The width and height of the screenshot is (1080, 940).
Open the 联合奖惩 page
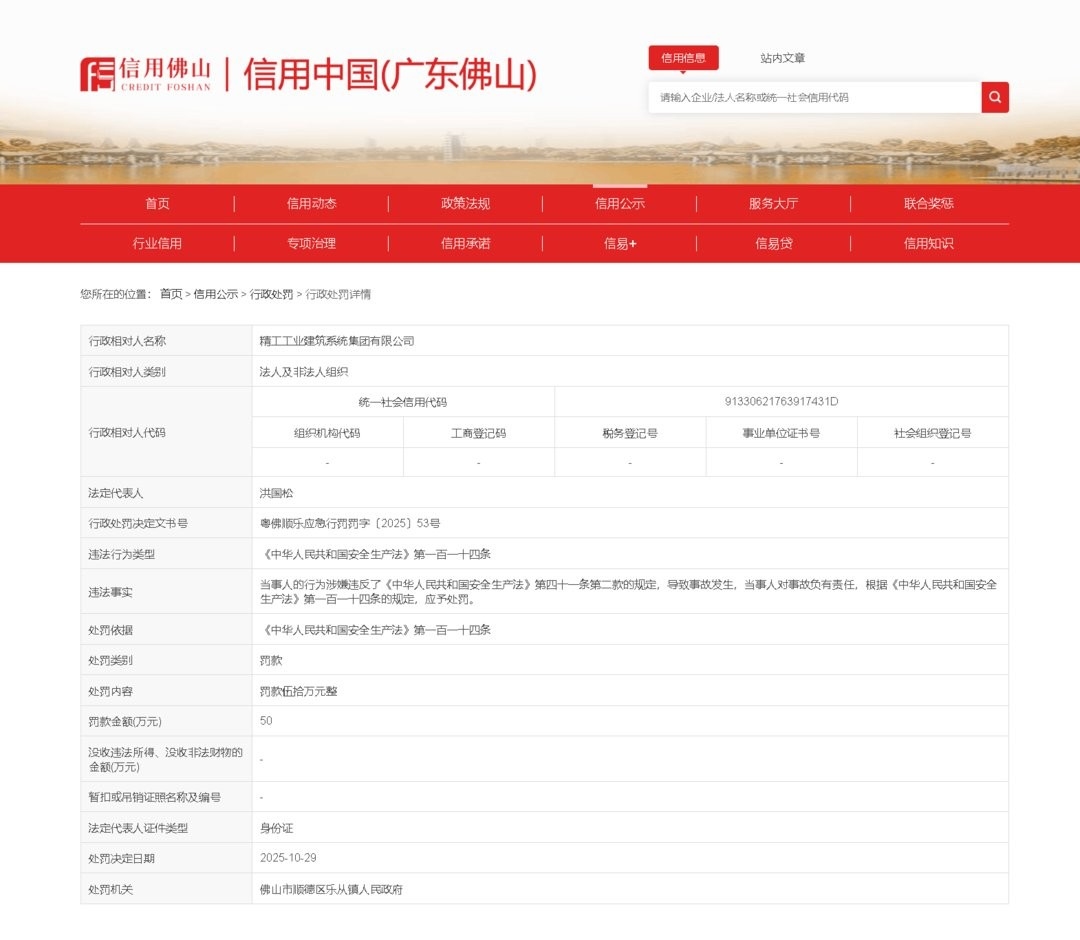tap(926, 203)
